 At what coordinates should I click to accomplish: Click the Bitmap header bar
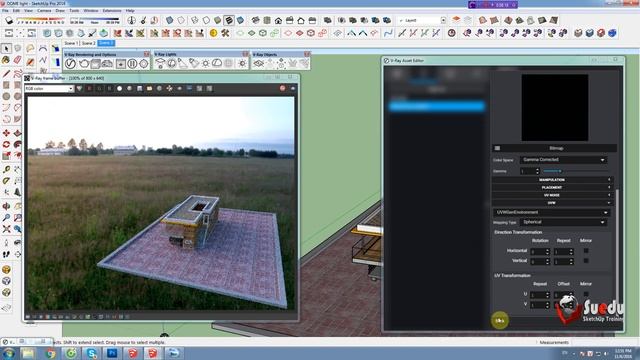coord(555,148)
